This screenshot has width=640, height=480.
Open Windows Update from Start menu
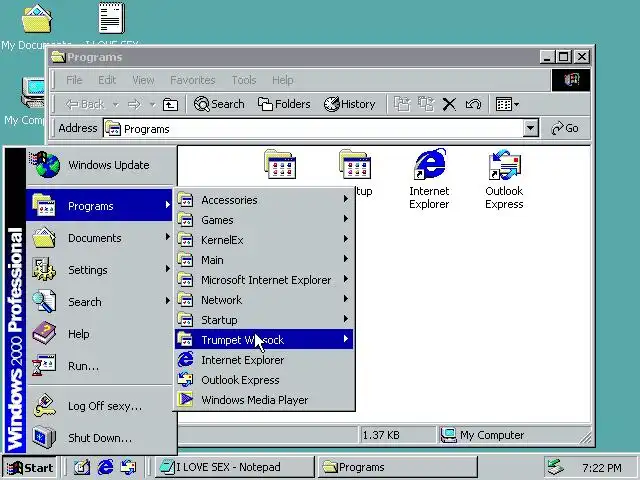[x=101, y=165]
